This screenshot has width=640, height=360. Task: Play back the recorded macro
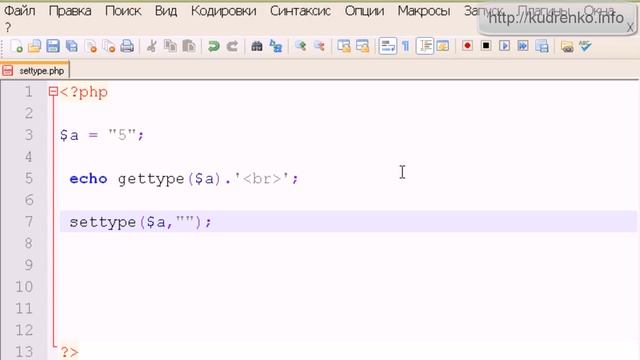(x=504, y=46)
